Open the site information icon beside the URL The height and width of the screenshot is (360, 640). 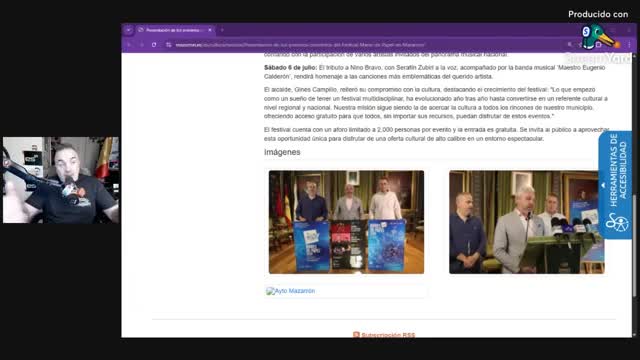169,45
